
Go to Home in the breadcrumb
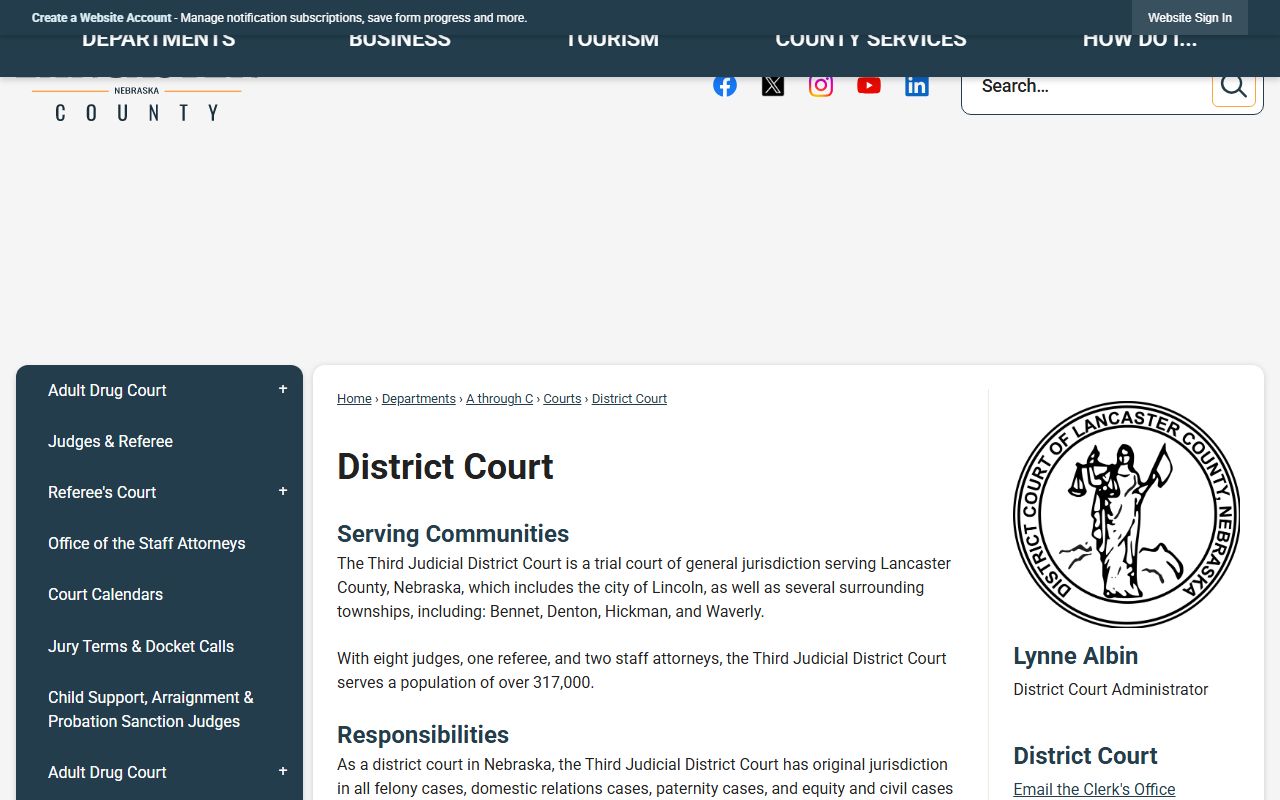click(x=354, y=399)
